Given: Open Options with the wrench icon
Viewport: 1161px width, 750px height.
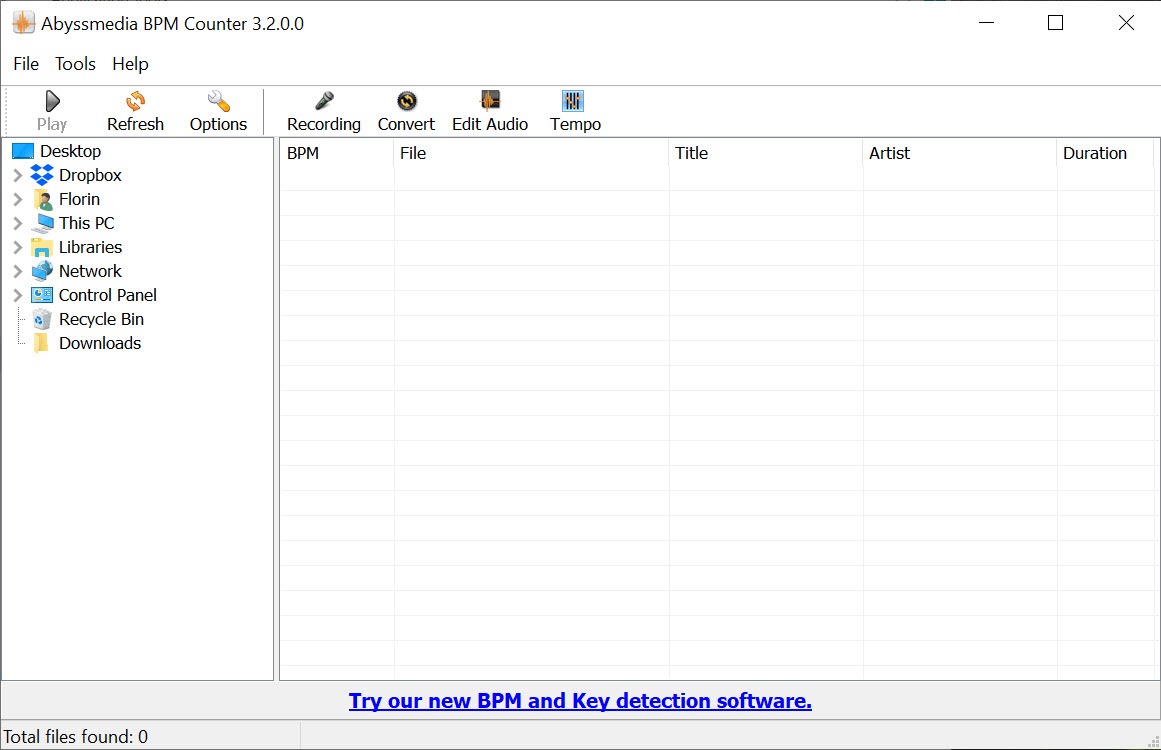Looking at the screenshot, I should pos(218,101).
